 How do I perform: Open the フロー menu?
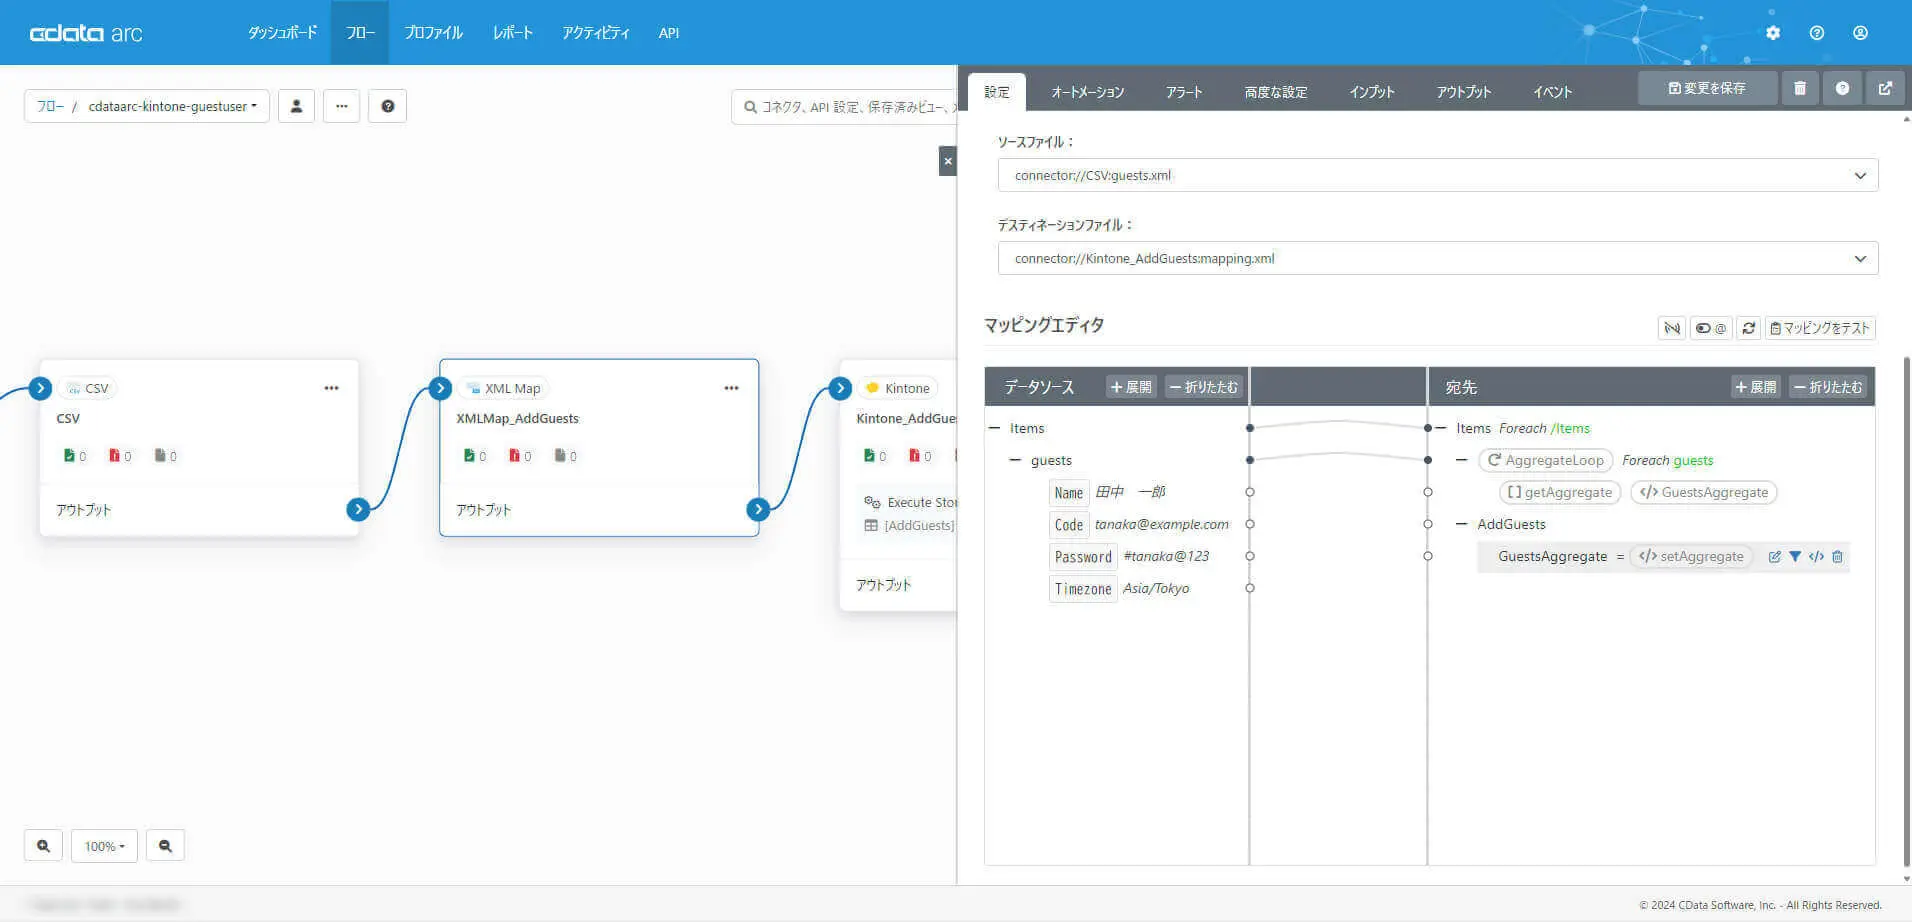click(360, 33)
